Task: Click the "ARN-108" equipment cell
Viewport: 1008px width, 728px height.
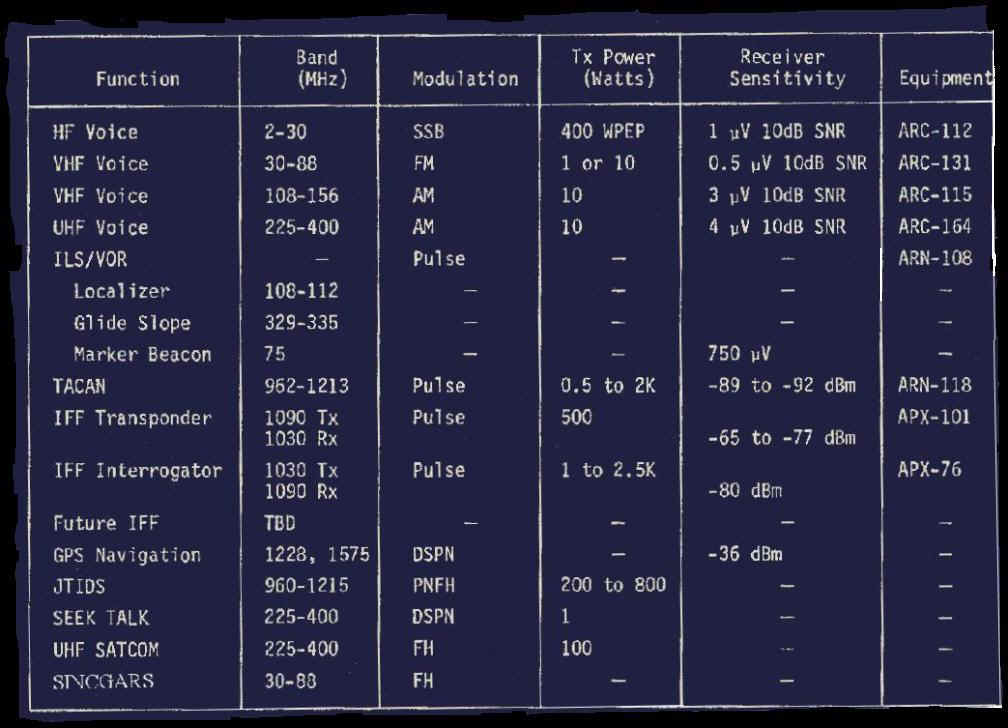Action: (935, 258)
